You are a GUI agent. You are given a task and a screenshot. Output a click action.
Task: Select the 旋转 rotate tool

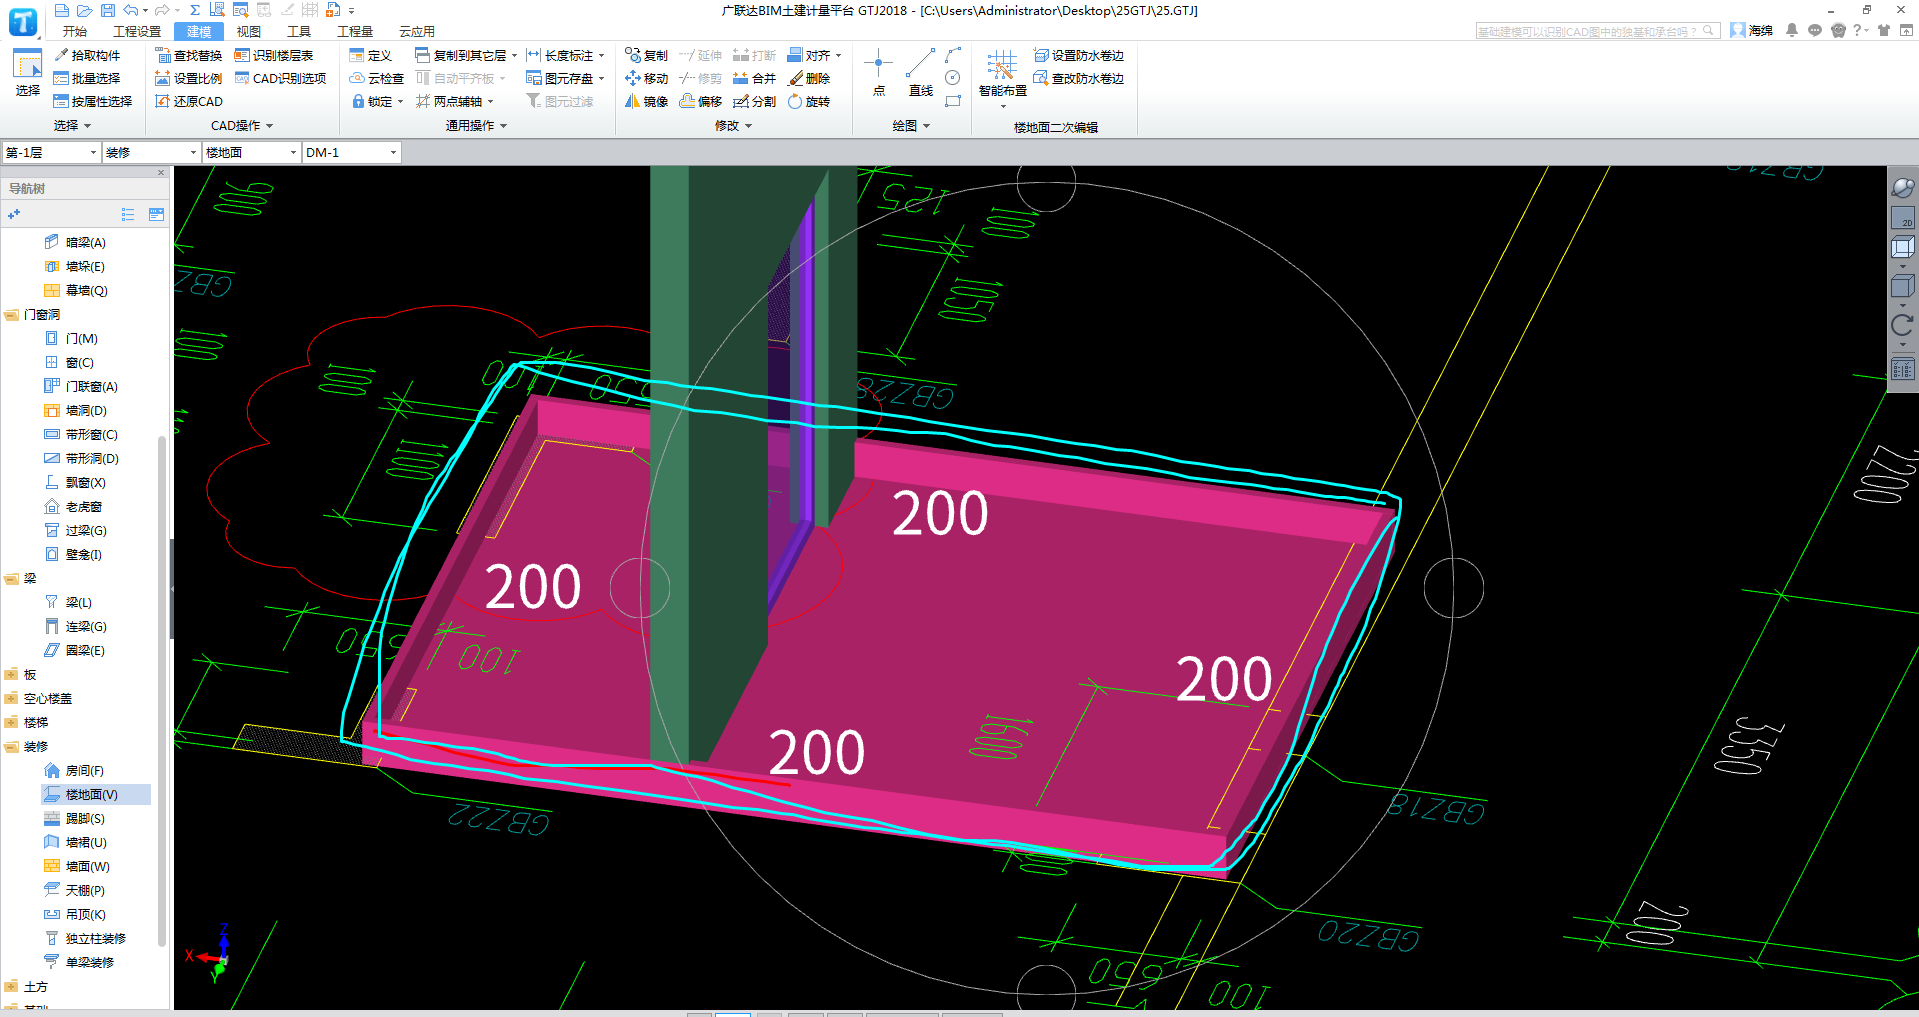pyautogui.click(x=809, y=101)
